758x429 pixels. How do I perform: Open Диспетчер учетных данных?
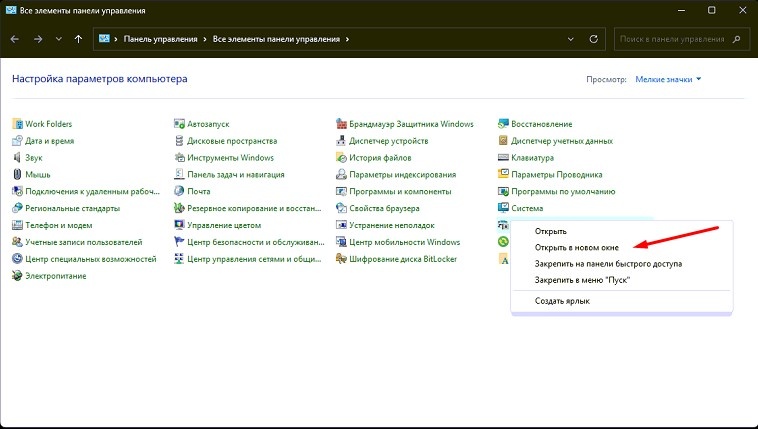click(x=562, y=141)
